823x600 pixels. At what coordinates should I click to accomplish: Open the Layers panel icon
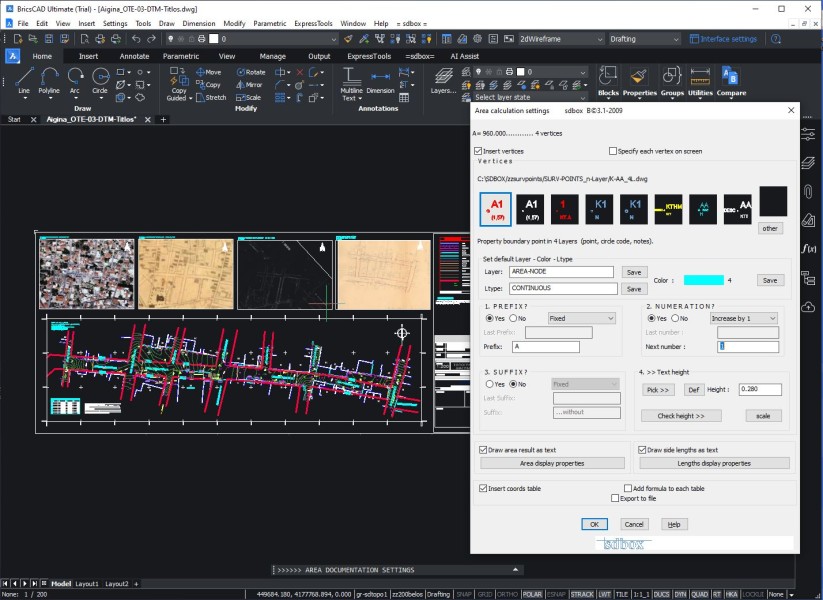[444, 81]
